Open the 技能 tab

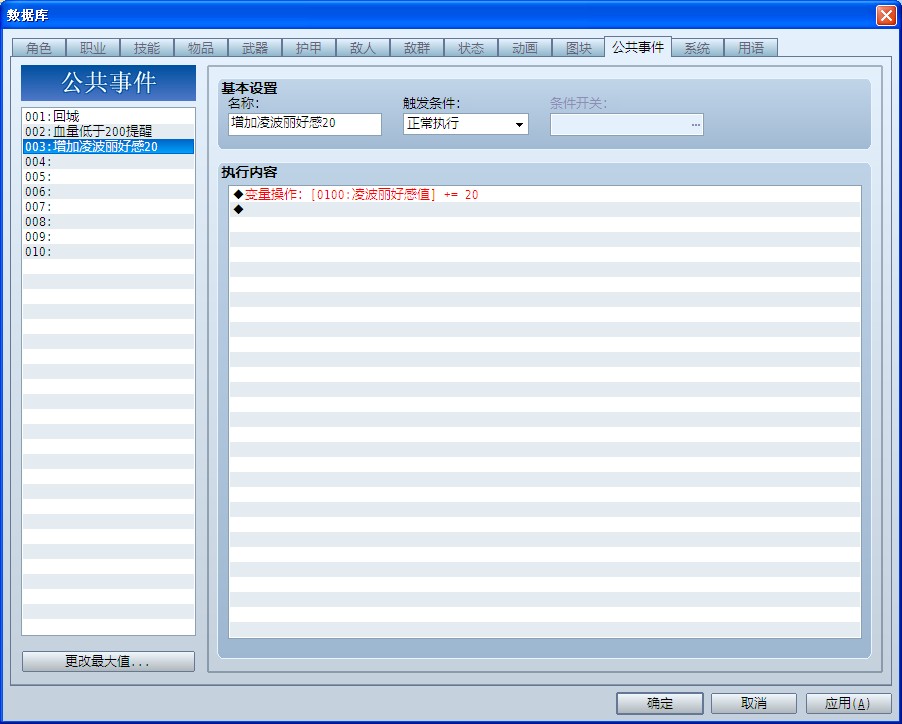click(147, 48)
